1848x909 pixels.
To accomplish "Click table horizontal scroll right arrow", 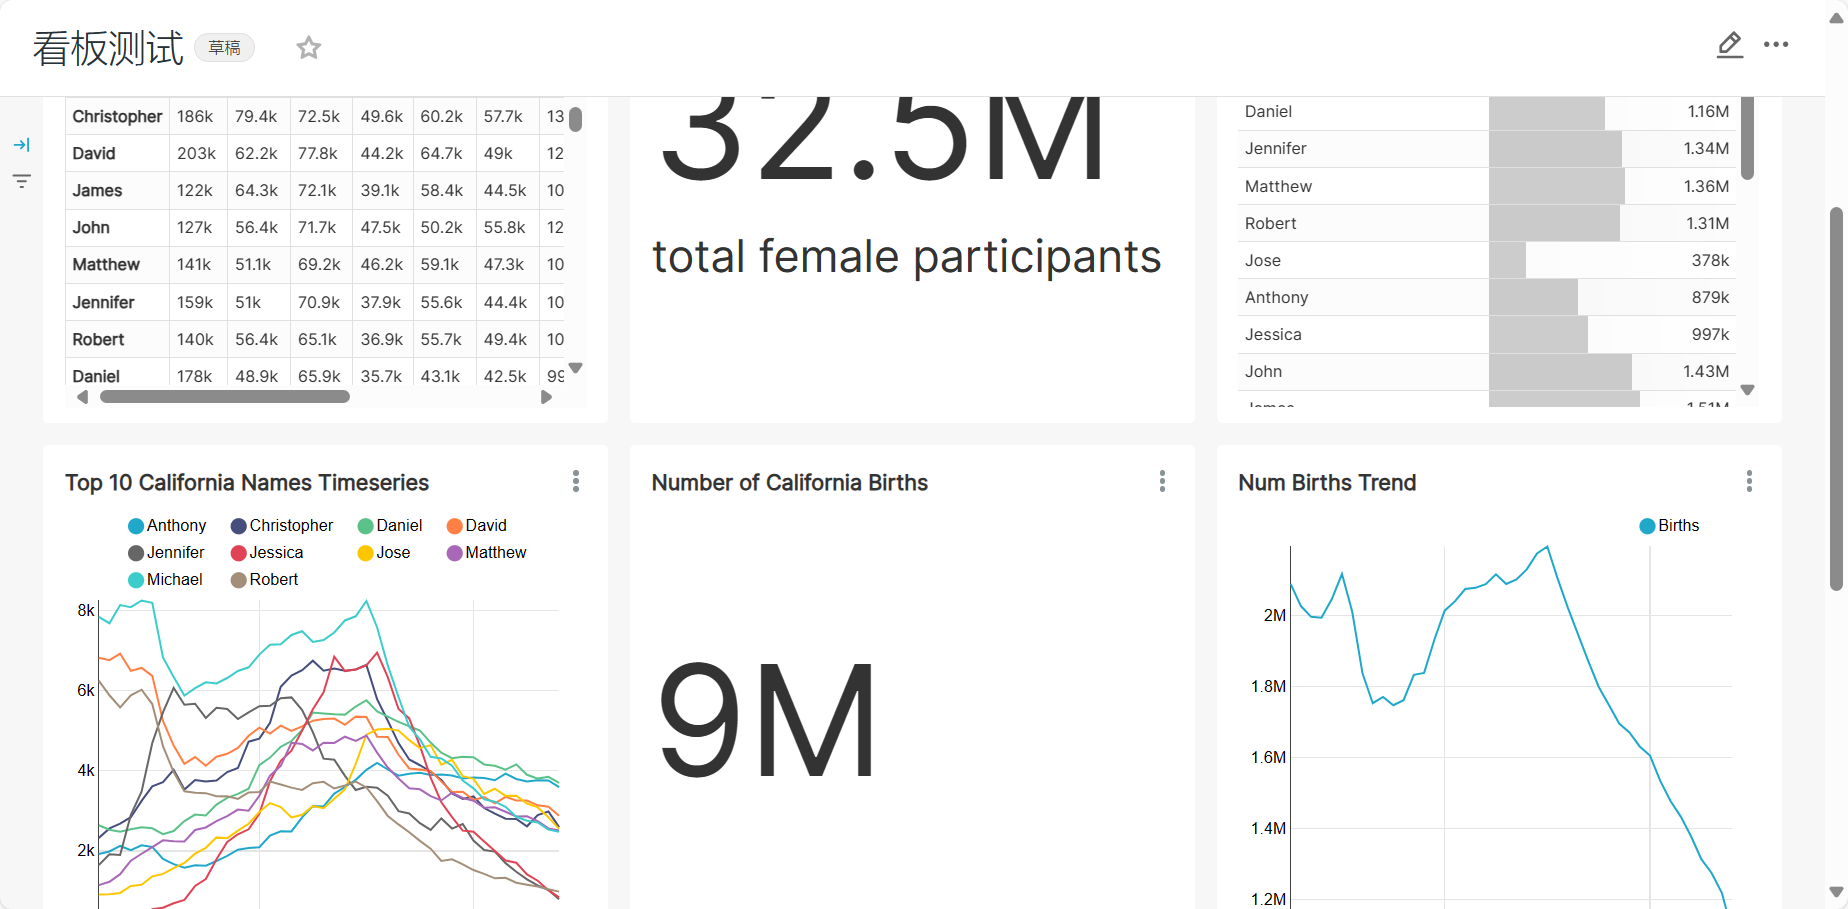I will pos(546,397).
